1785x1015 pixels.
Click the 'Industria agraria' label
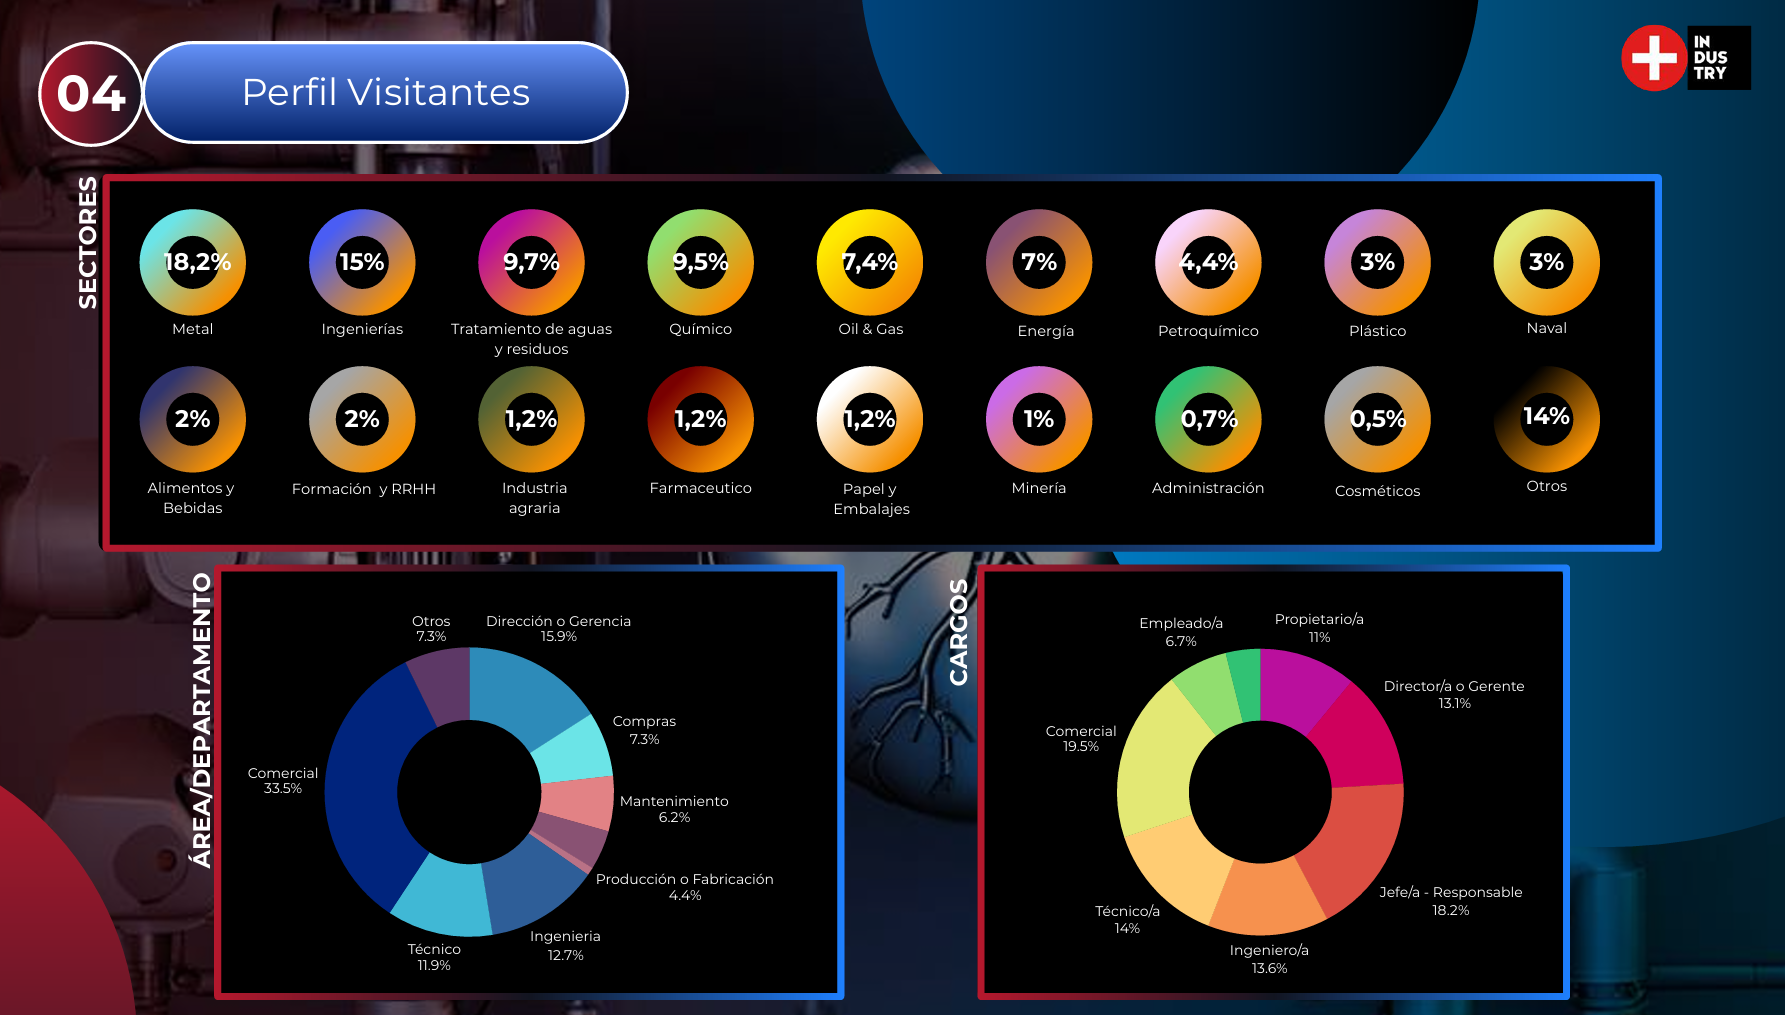(x=534, y=498)
